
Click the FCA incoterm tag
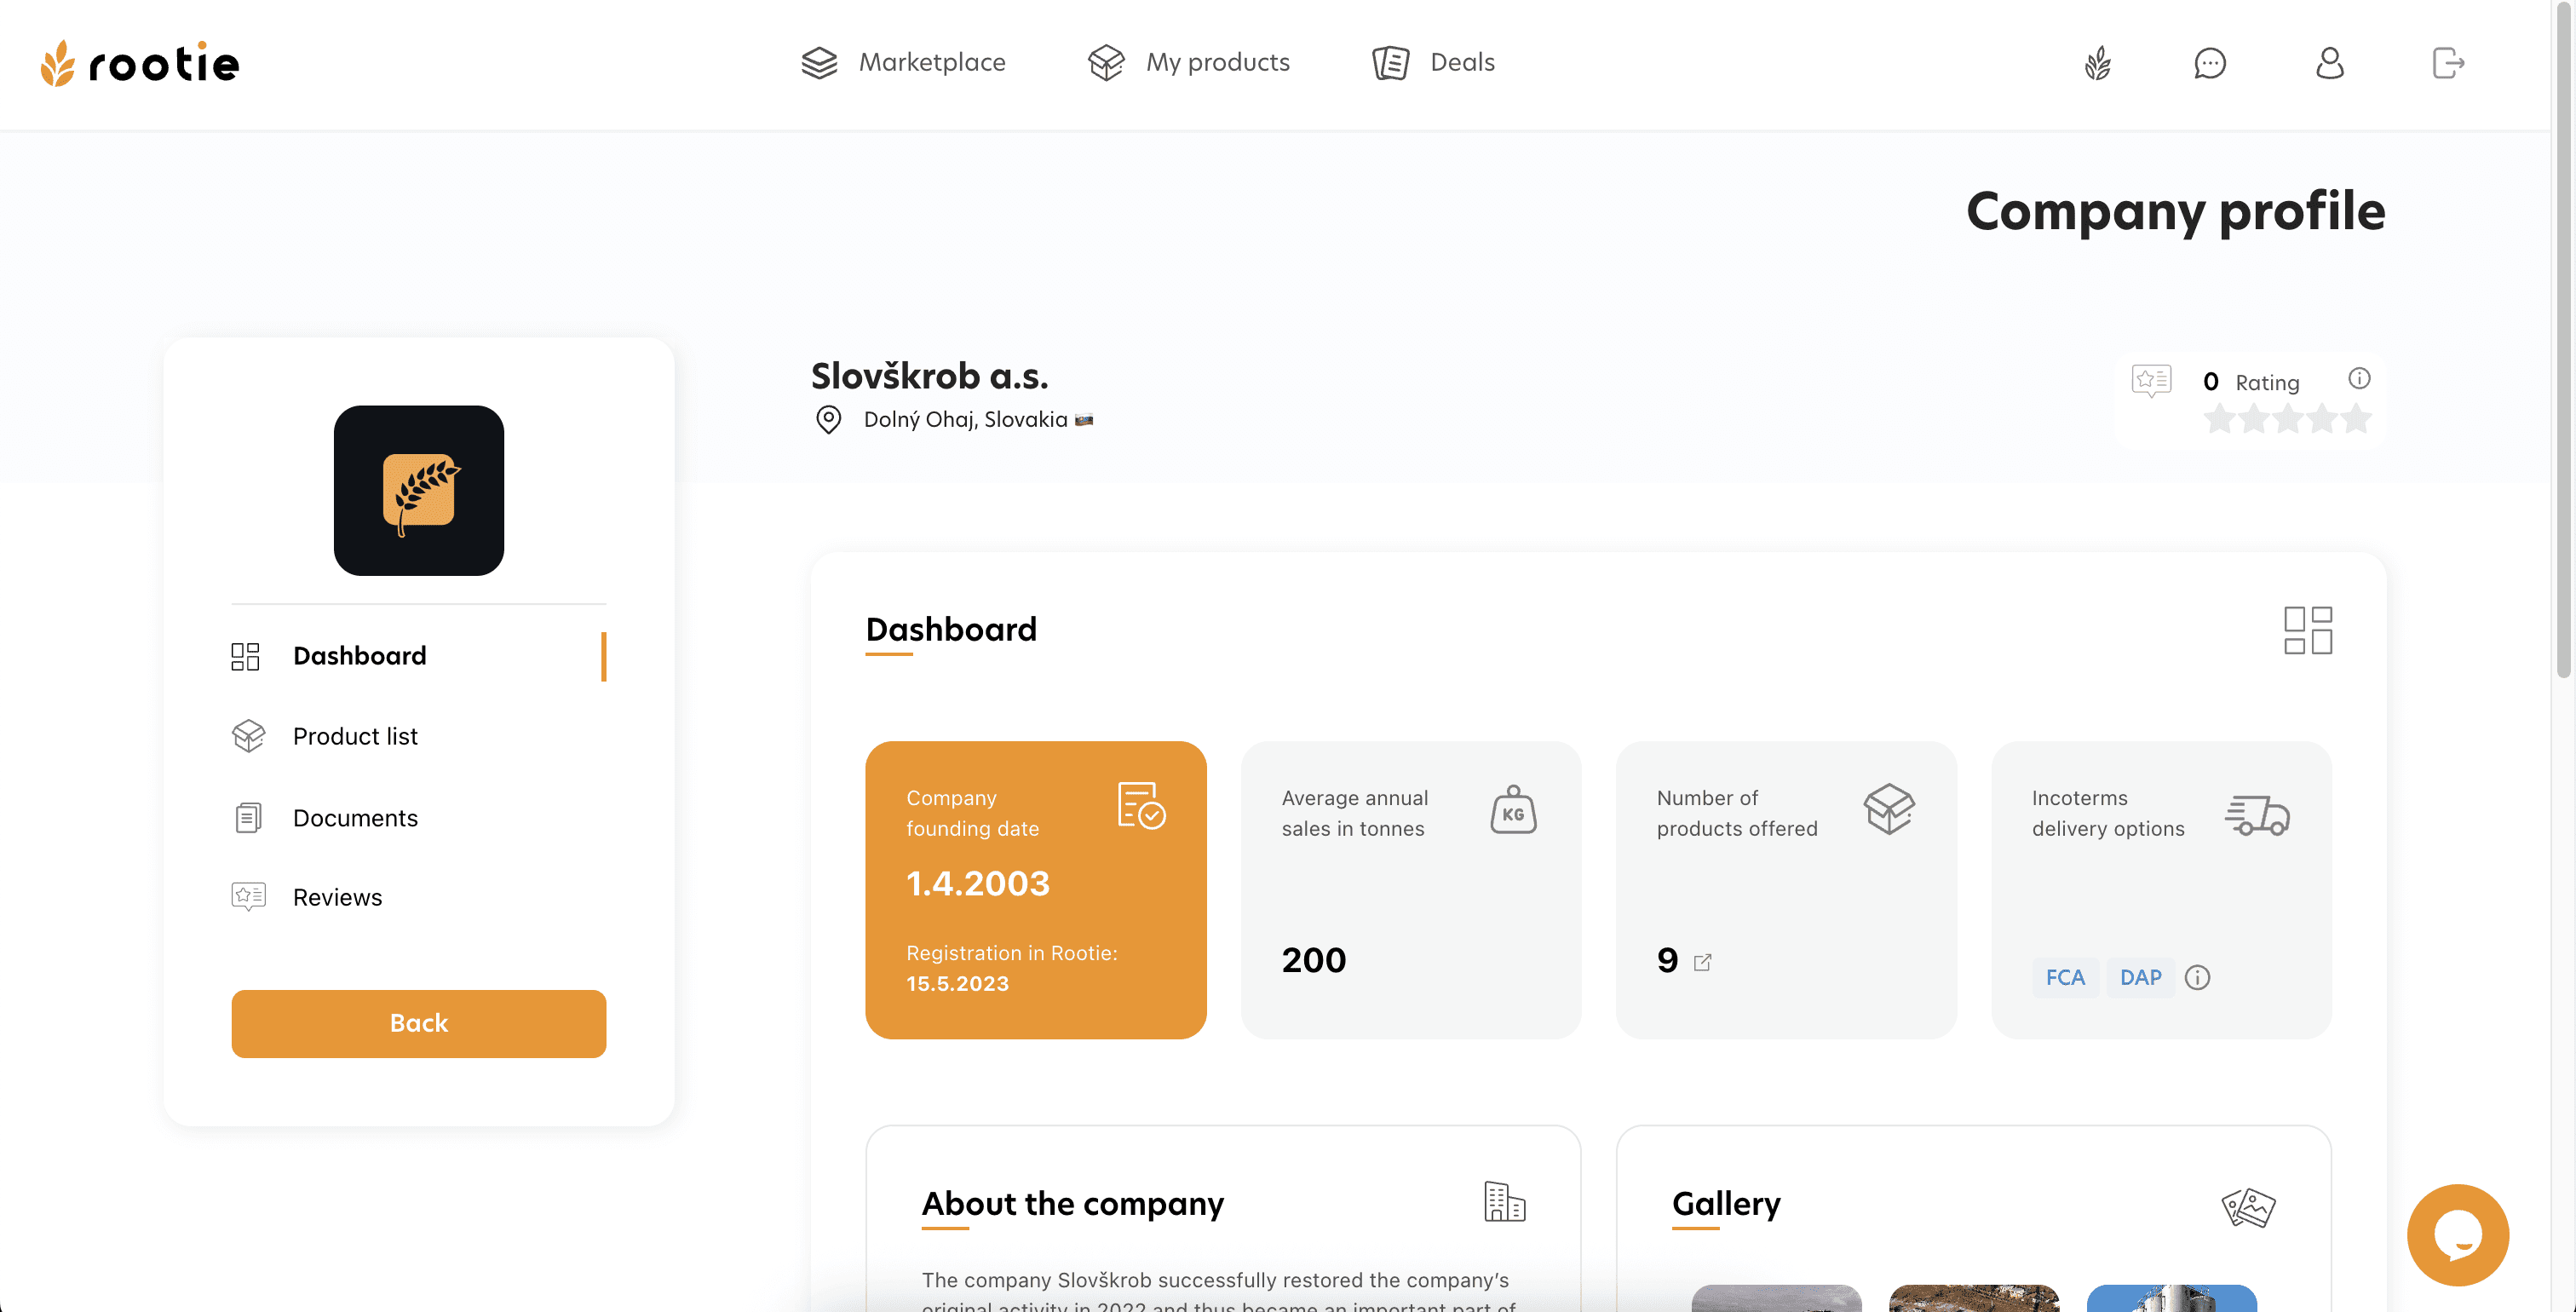2065,977
